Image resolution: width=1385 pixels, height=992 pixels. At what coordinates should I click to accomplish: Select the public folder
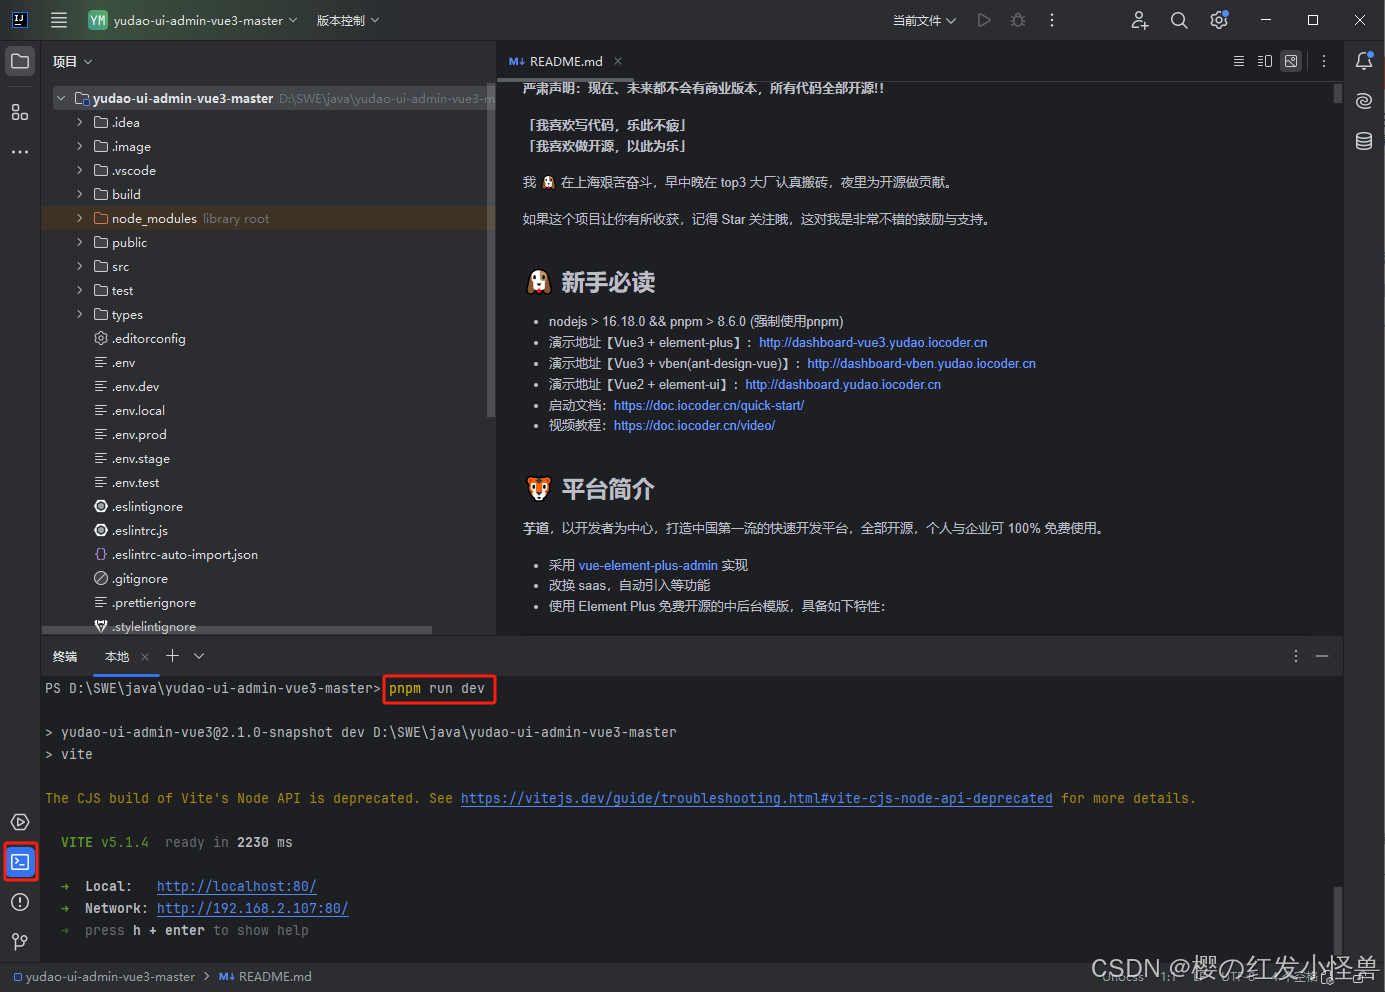point(129,242)
